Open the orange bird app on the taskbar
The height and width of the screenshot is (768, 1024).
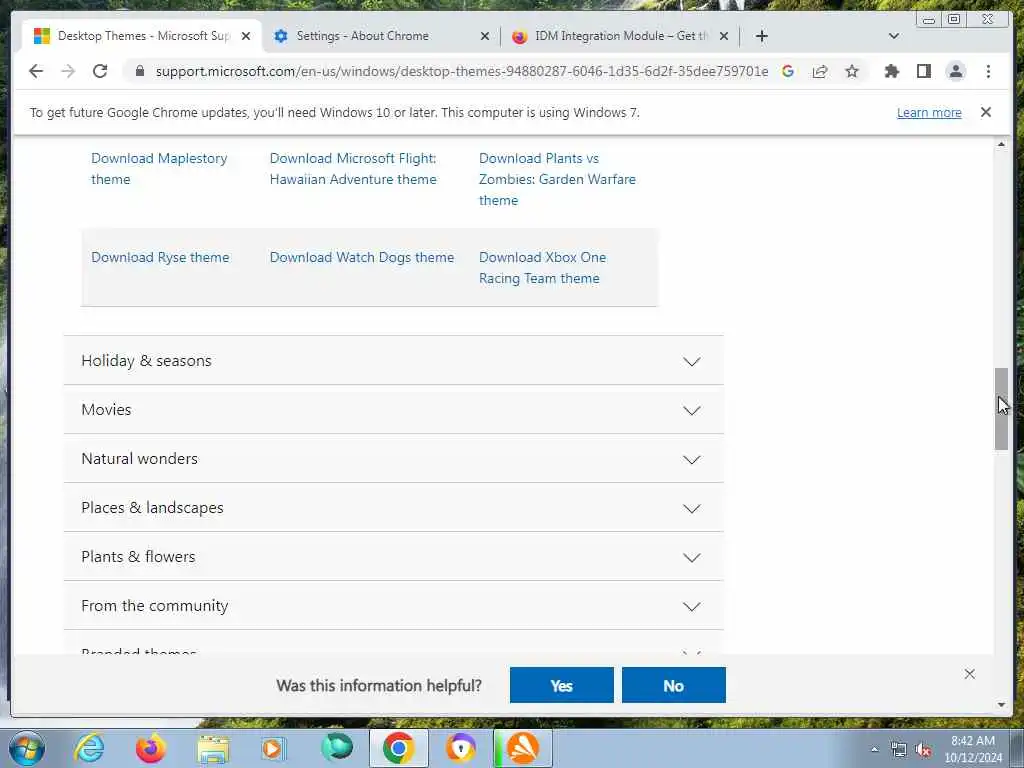(x=522, y=748)
